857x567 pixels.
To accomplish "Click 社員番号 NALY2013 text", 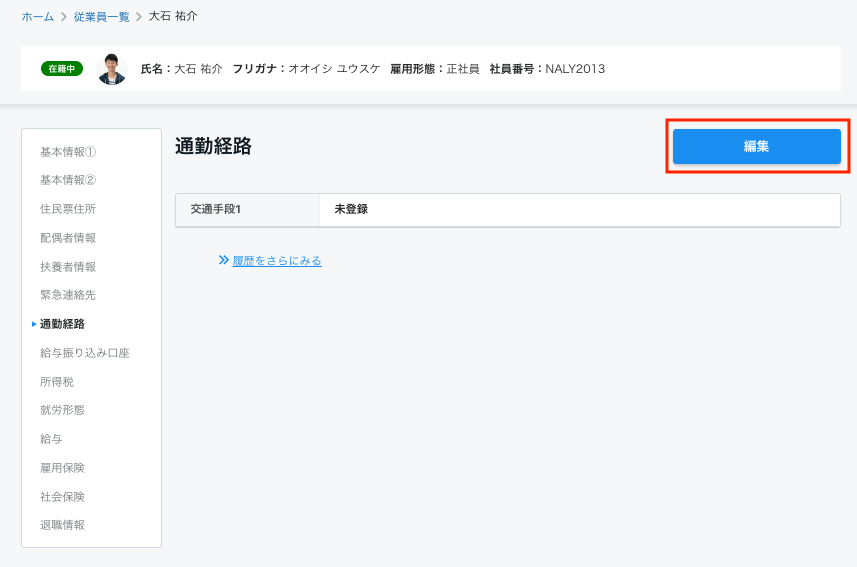I will 547,69.
